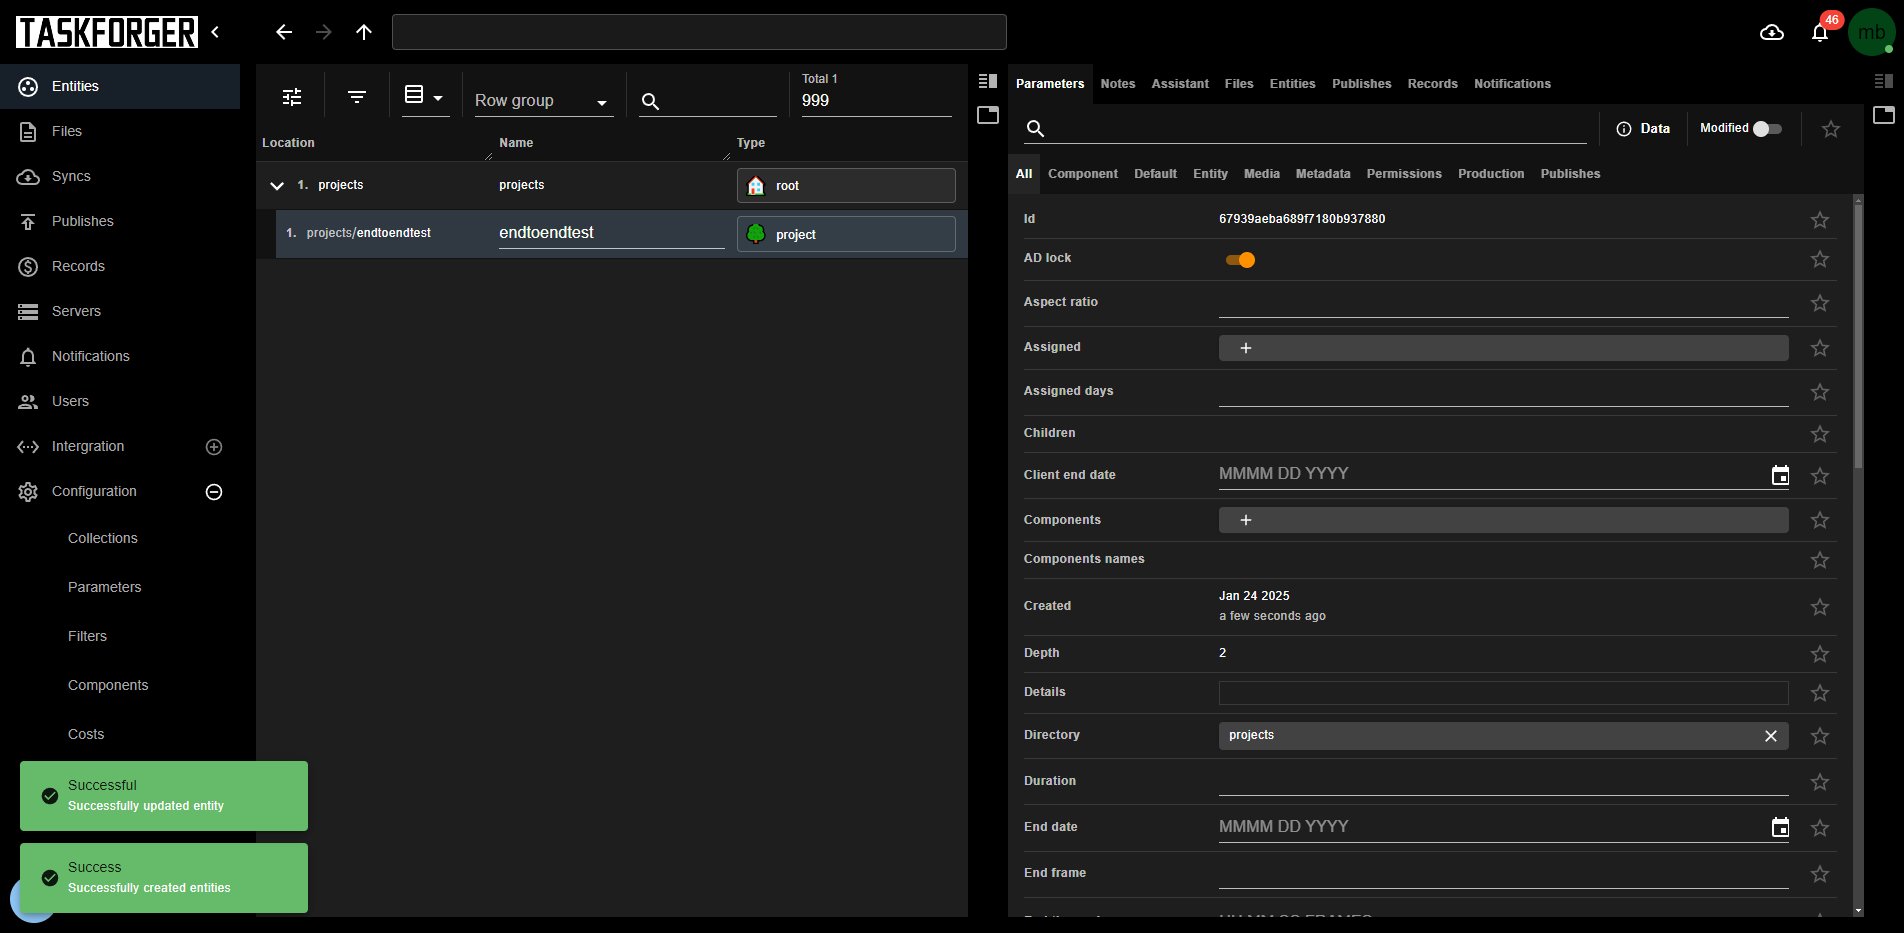Image resolution: width=1904 pixels, height=933 pixels.
Task: Open the Row group dropdown
Action: (x=543, y=101)
